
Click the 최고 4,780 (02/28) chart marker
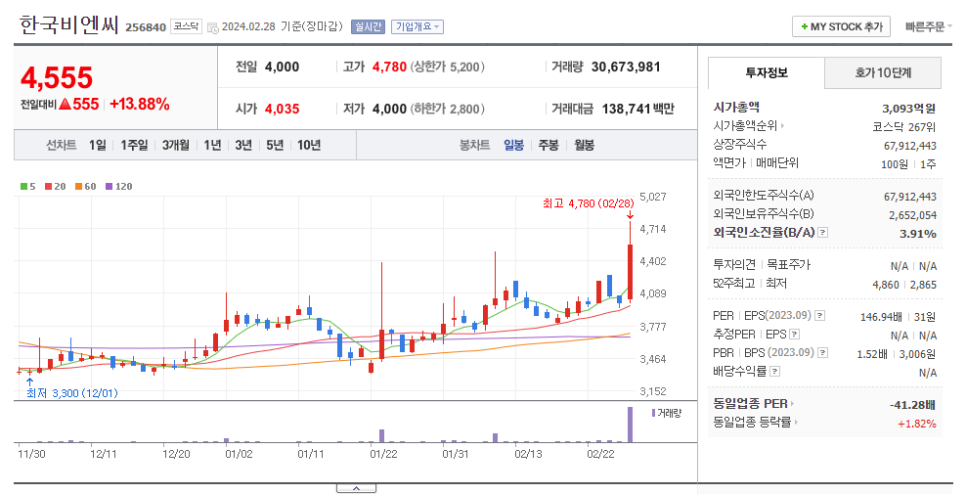click(588, 203)
